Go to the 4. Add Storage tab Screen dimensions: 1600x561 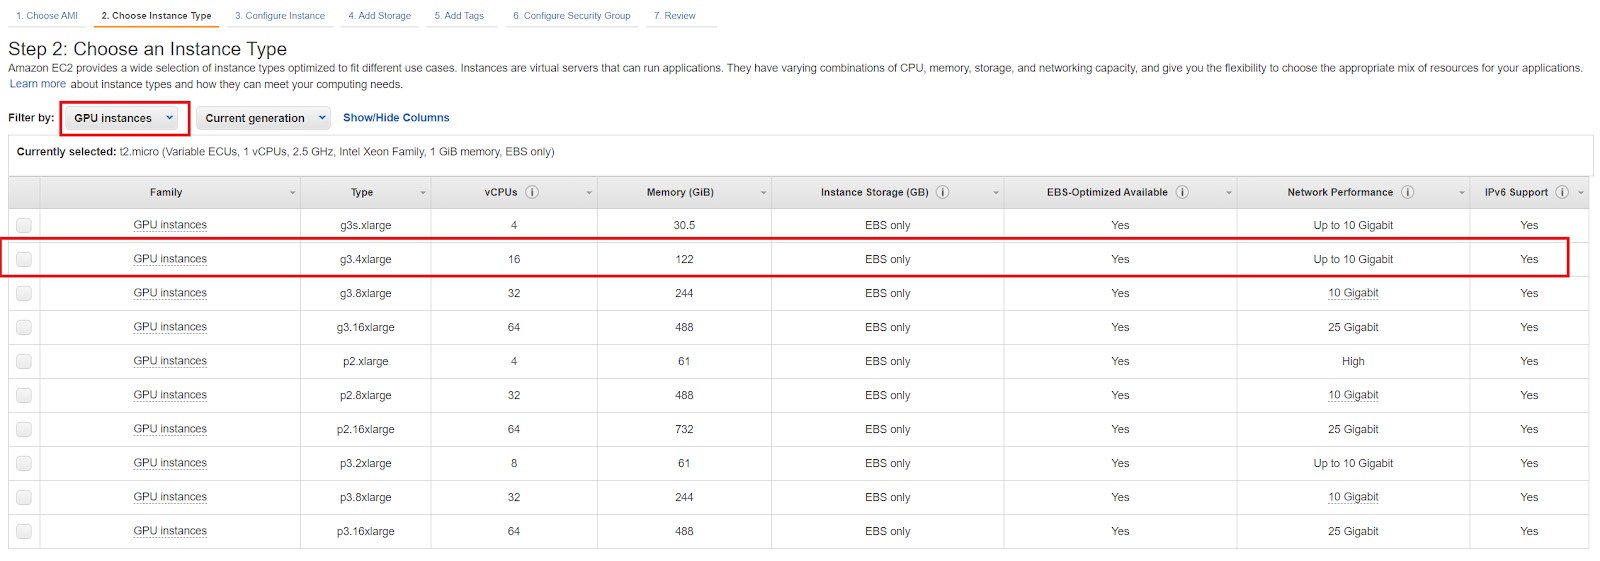click(380, 16)
